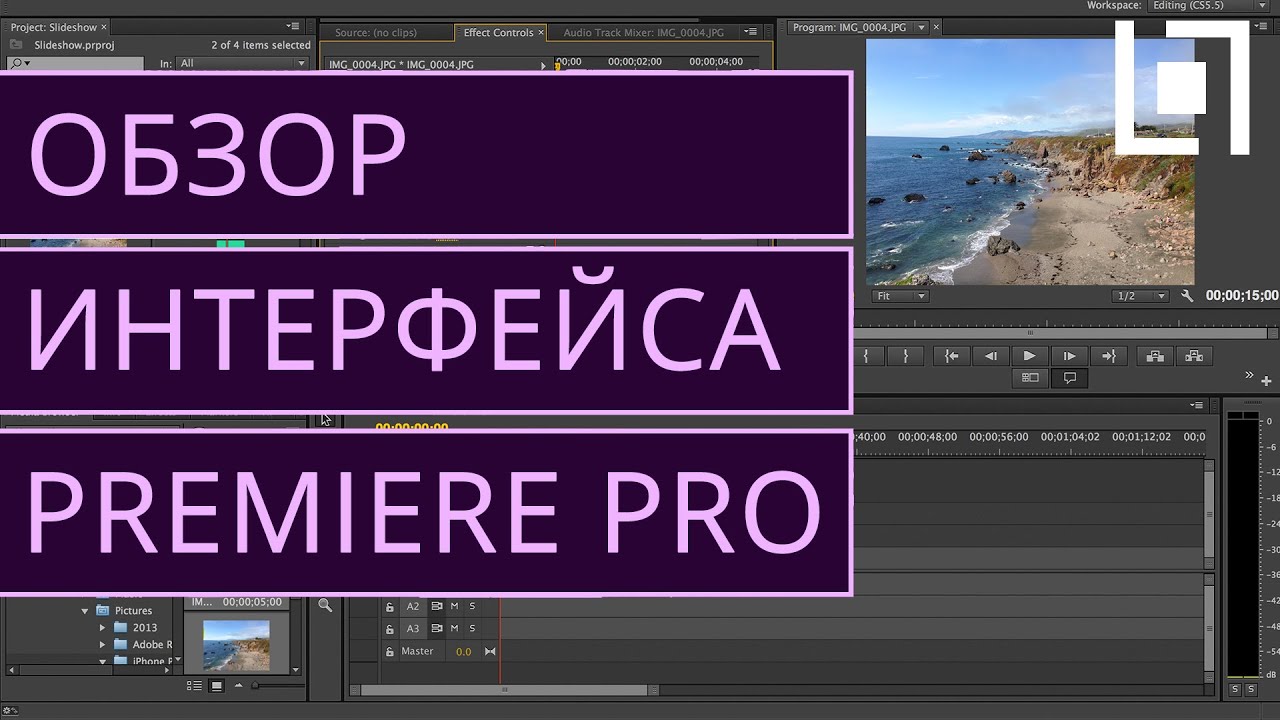Screen dimensions: 1280x720
Task: Switch to Source (no clips) tab
Action: click(x=376, y=32)
